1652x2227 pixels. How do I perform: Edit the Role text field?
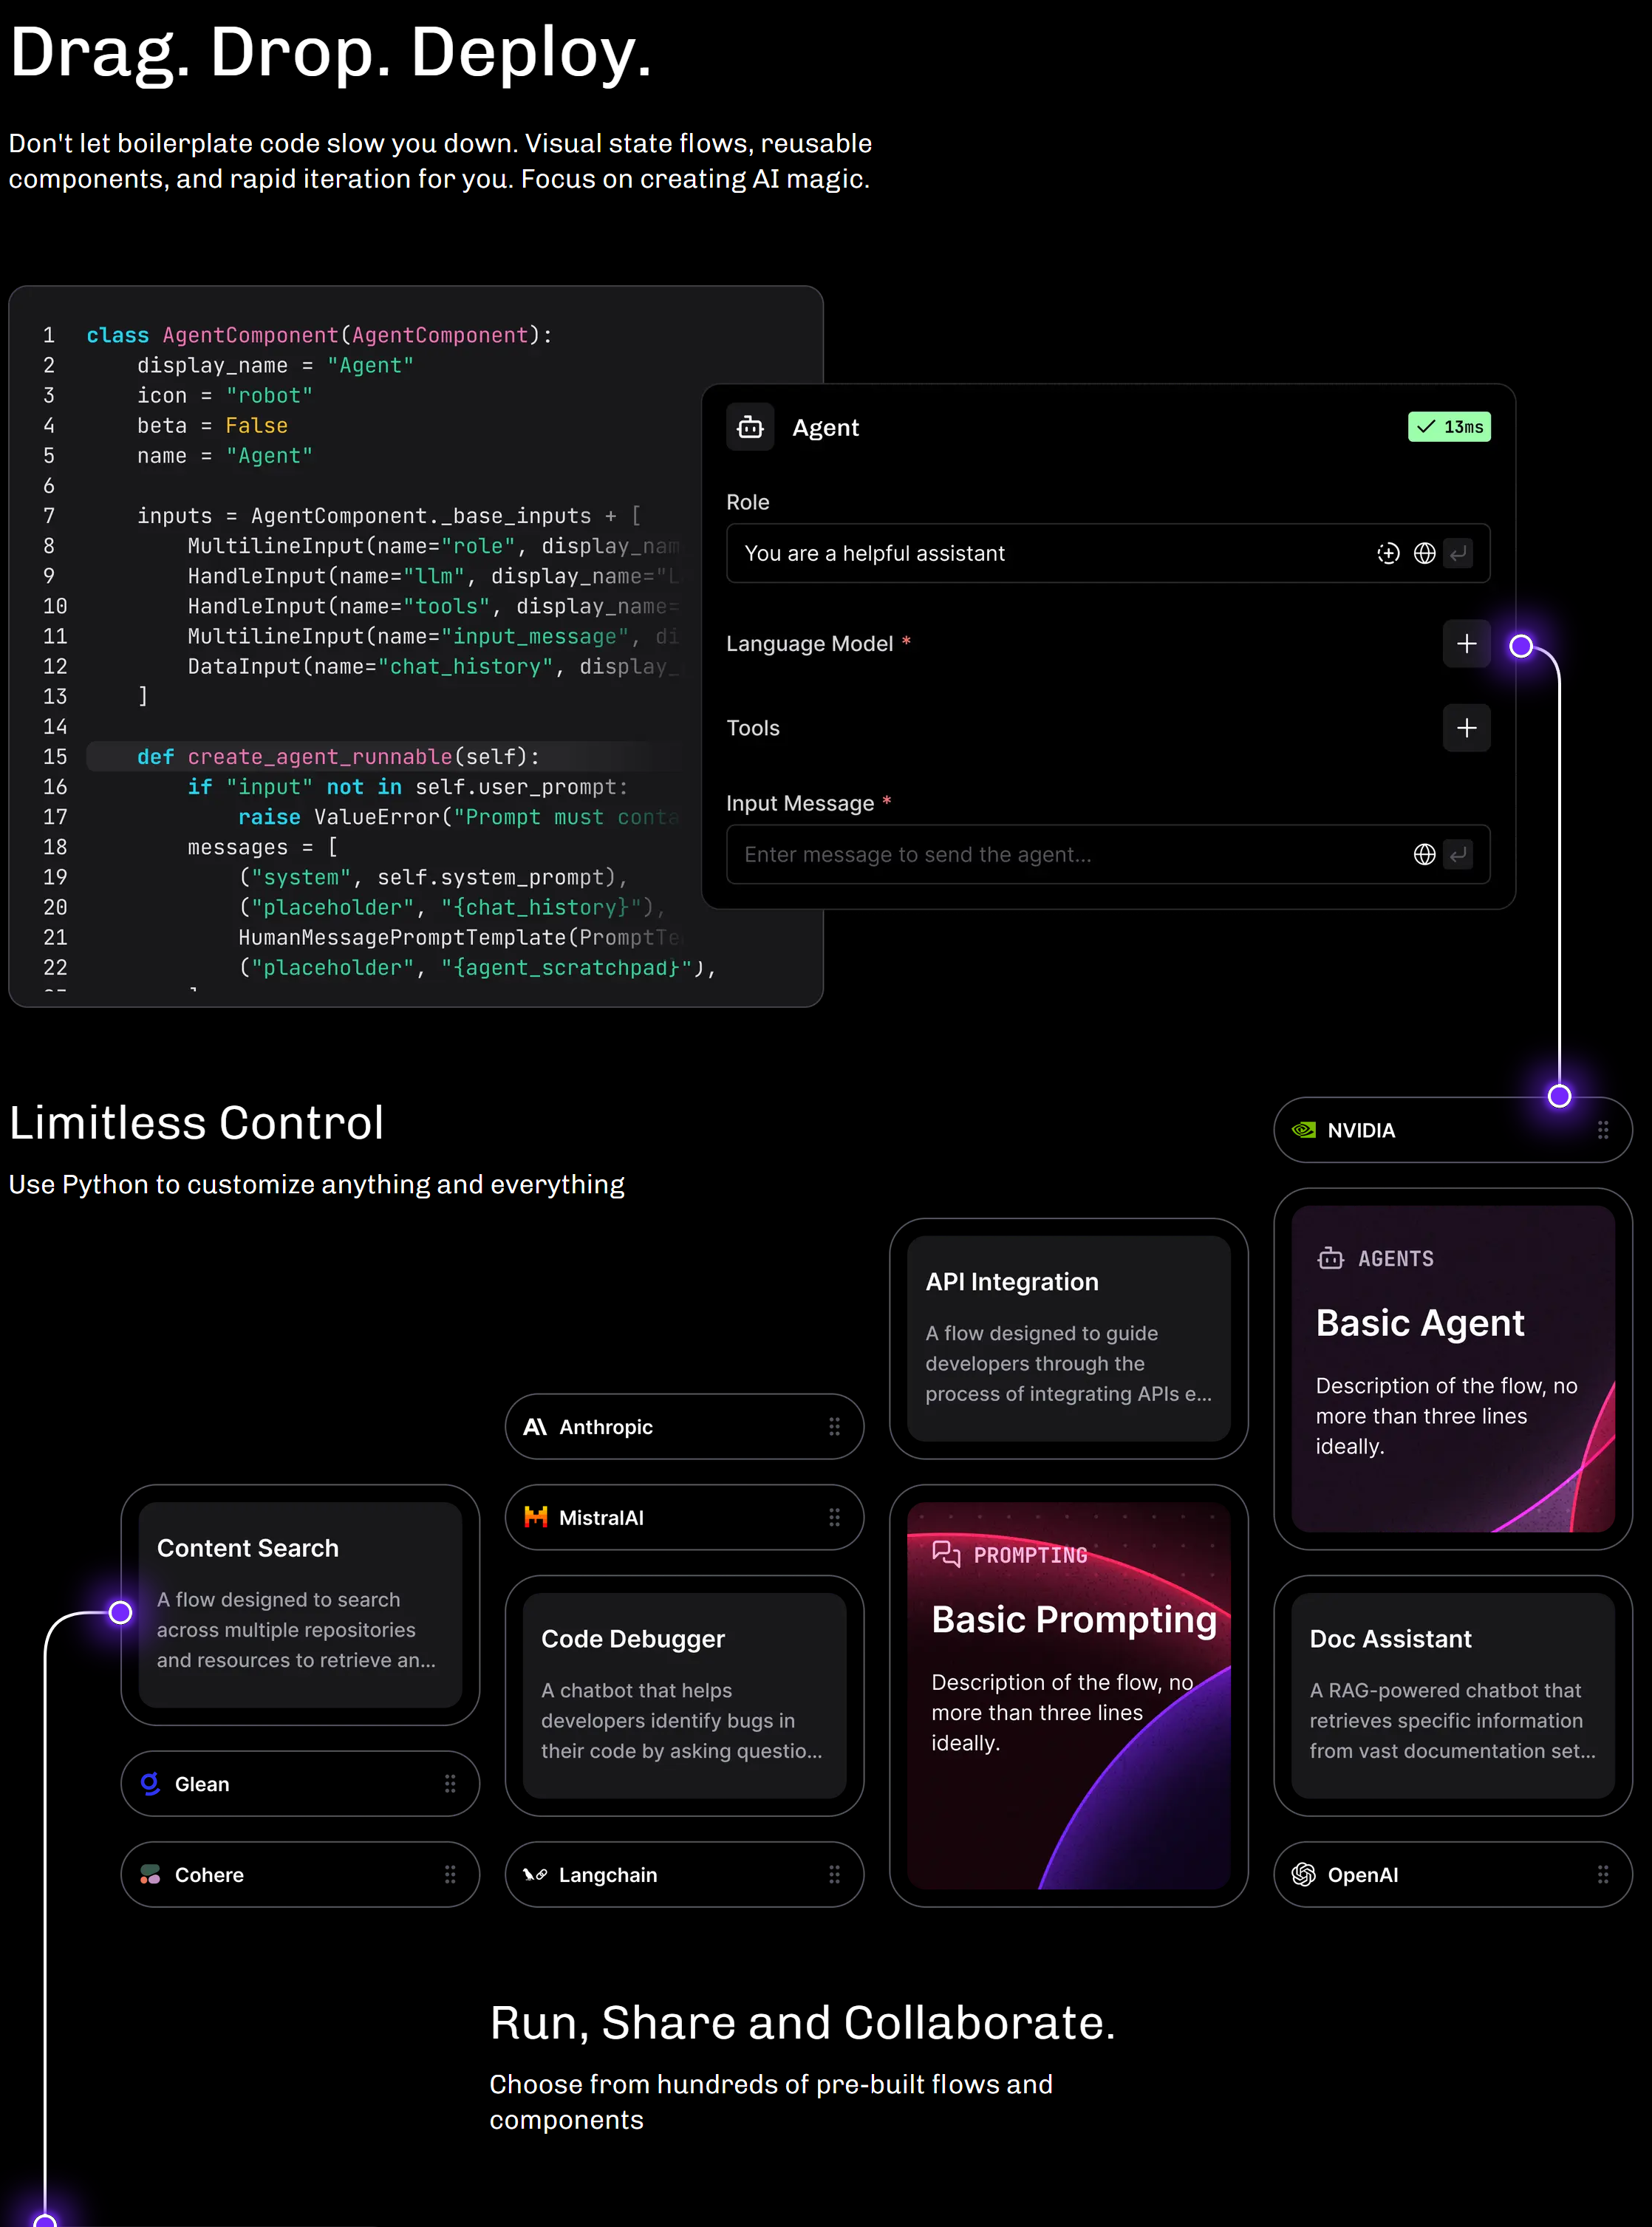[1108, 553]
